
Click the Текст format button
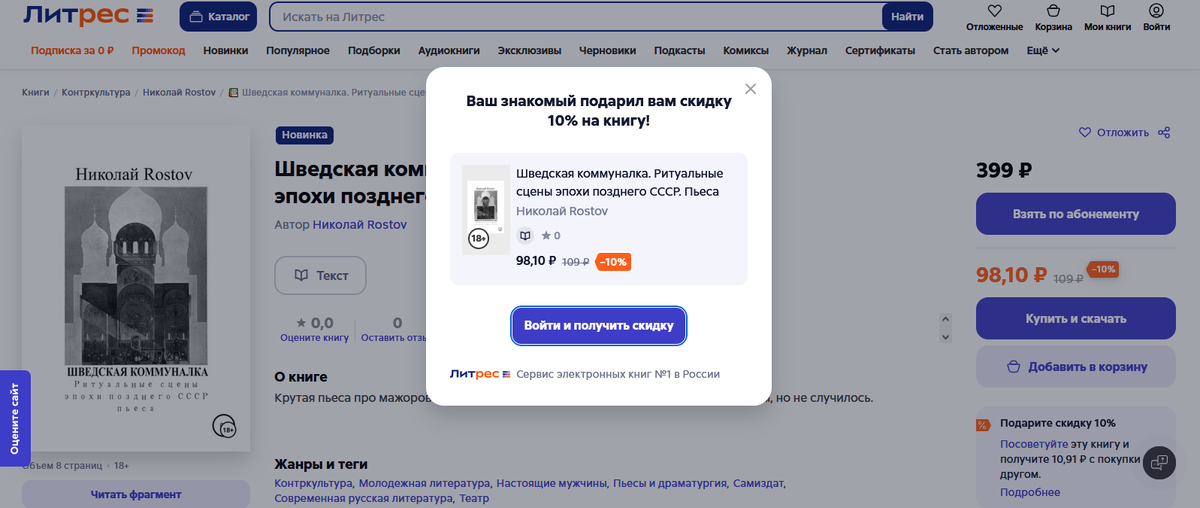tap(321, 275)
